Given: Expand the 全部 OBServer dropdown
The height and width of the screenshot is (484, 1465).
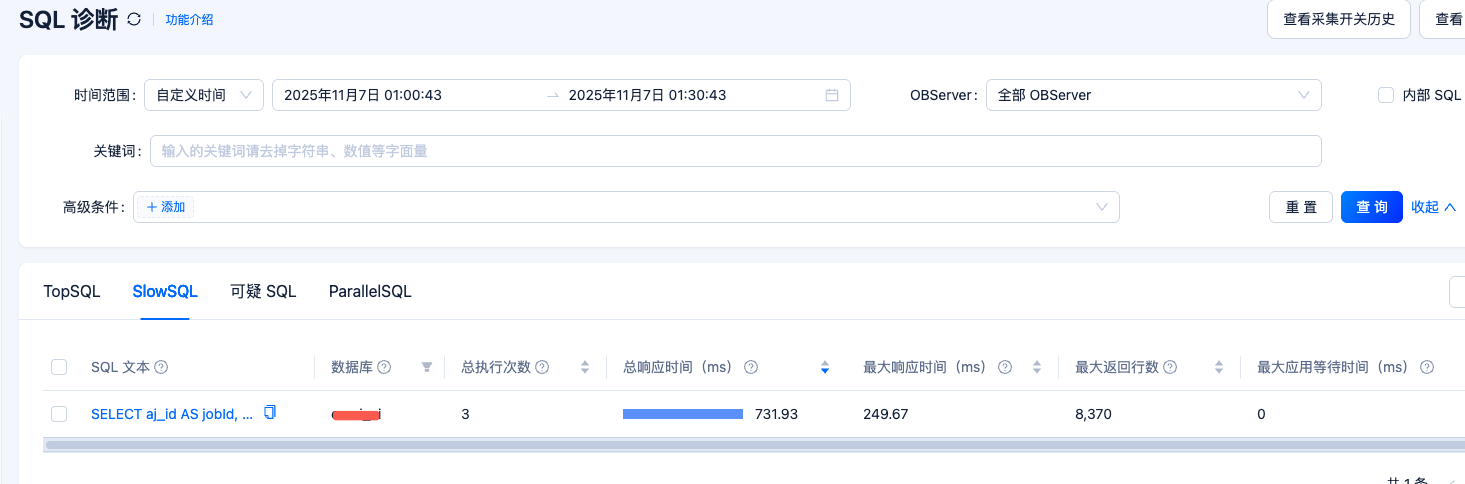Looking at the screenshot, I should (1153, 95).
